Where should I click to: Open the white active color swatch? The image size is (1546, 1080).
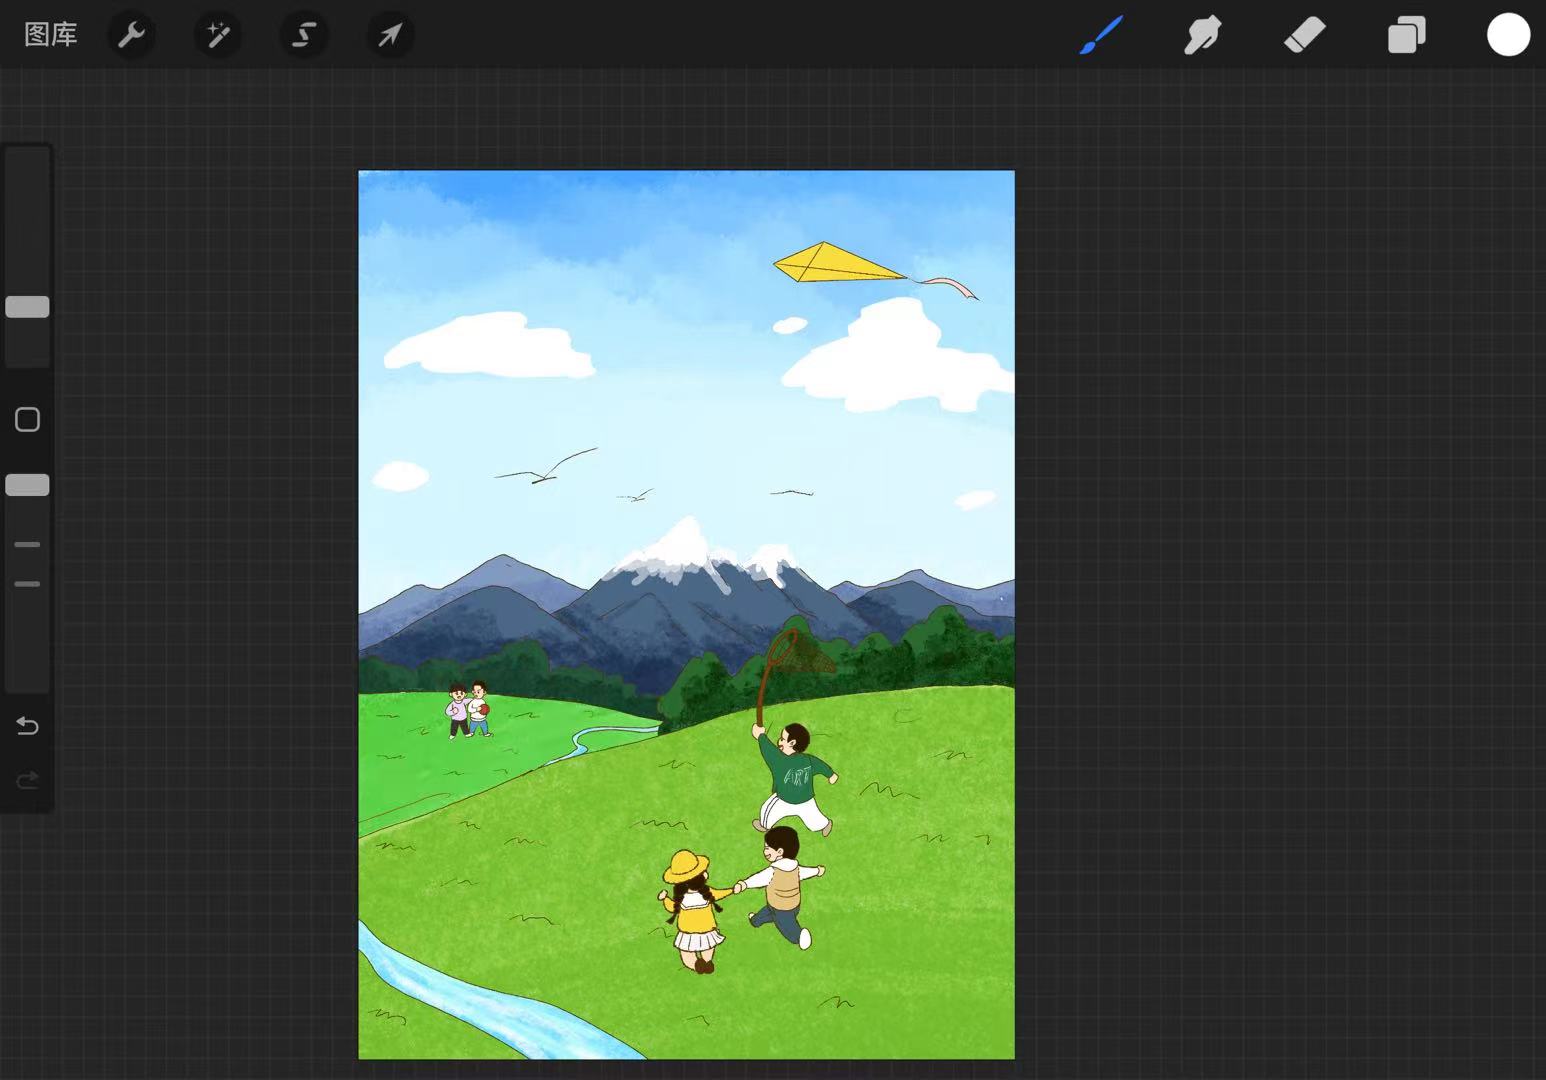(x=1508, y=35)
